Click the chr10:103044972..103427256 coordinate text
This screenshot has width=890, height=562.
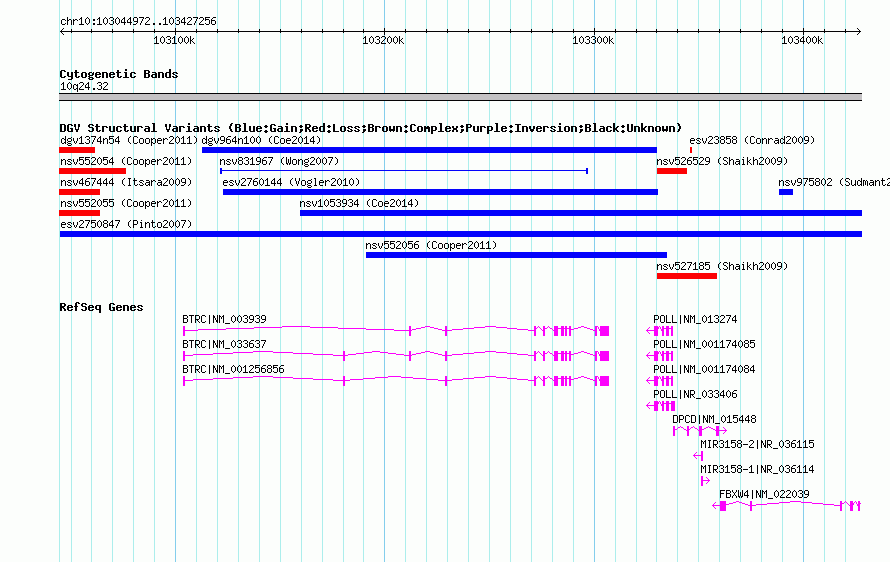(x=138, y=21)
